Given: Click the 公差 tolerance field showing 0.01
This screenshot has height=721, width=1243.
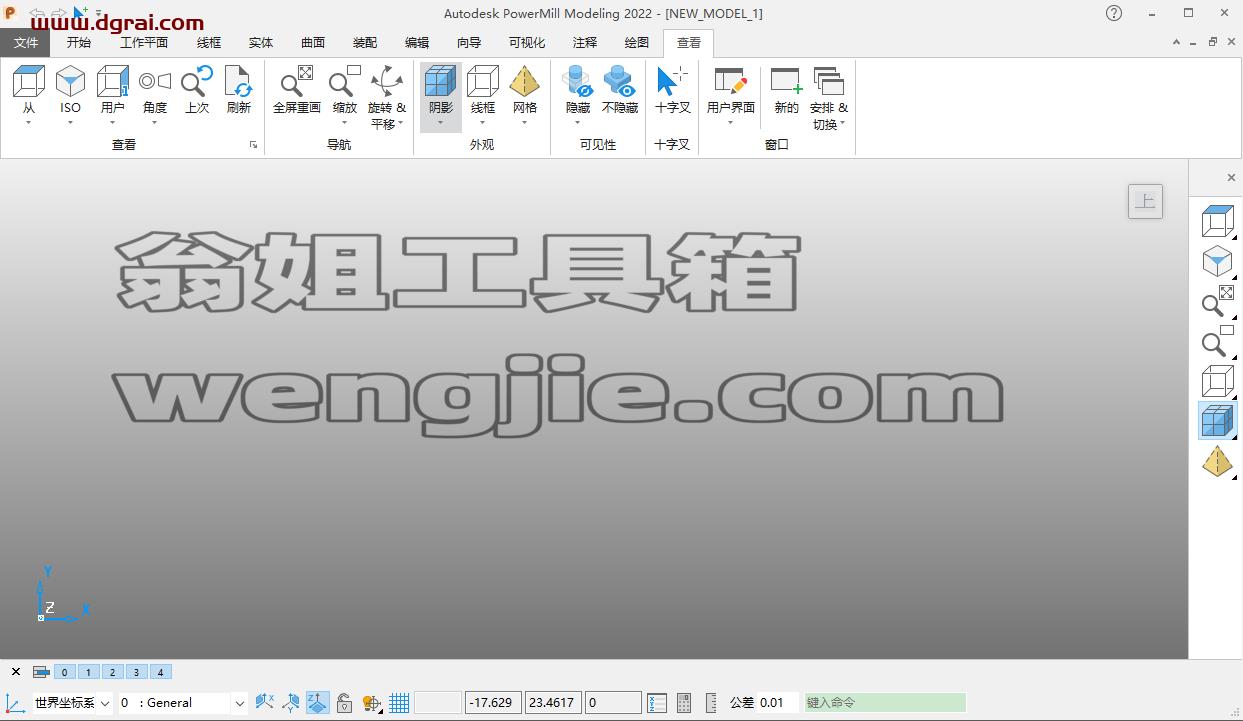Looking at the screenshot, I should (x=778, y=703).
